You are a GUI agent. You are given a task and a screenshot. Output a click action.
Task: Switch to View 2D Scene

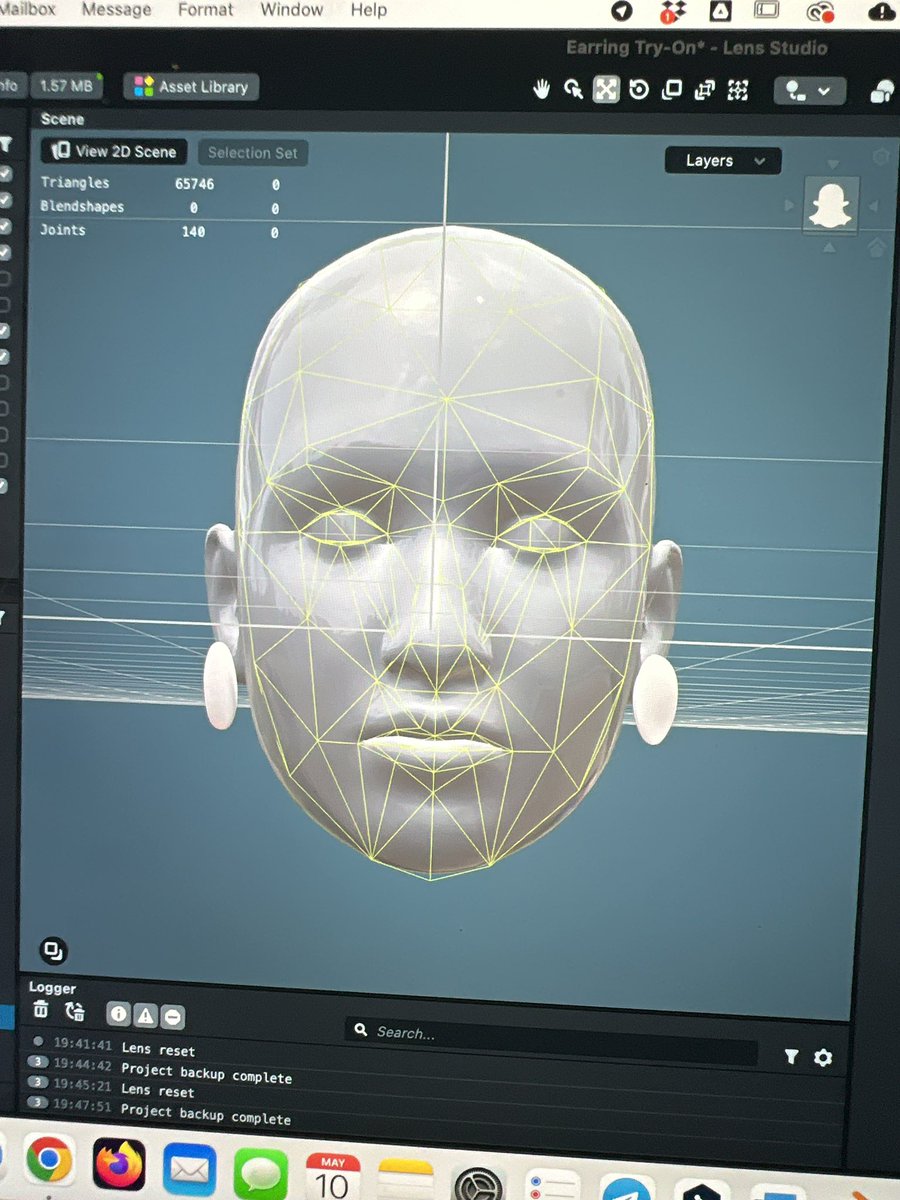(114, 152)
